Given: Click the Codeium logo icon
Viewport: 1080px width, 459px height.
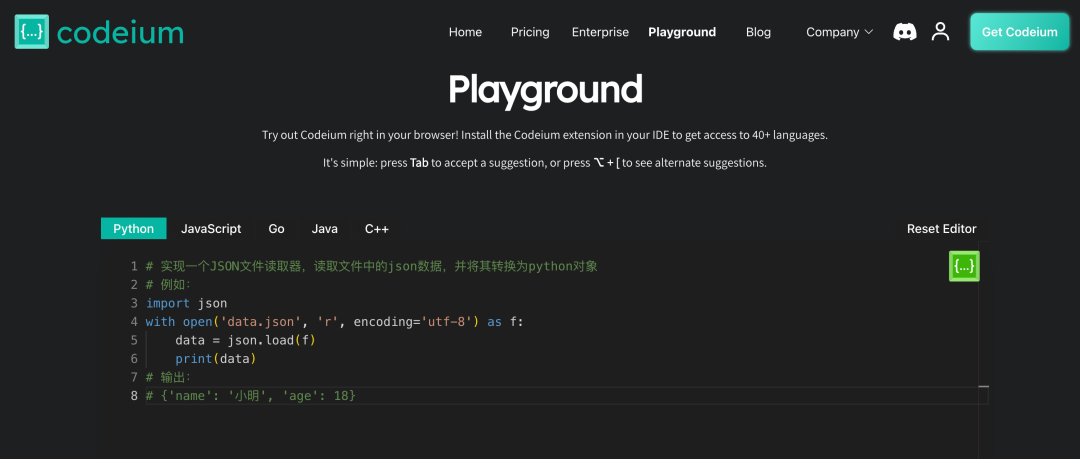Looking at the screenshot, I should click(32, 32).
